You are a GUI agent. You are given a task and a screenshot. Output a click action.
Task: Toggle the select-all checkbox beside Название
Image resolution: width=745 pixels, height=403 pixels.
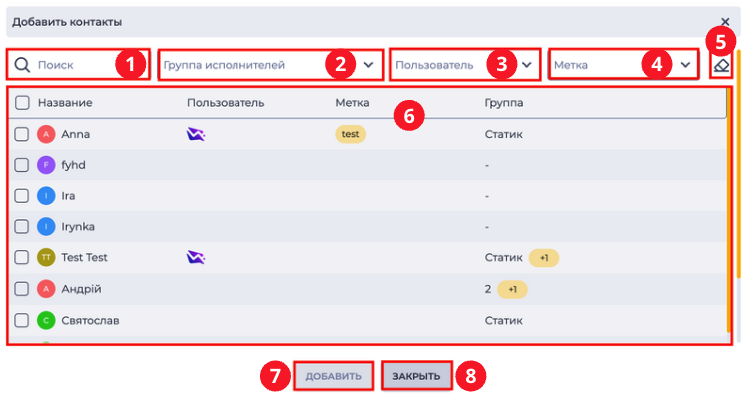[22, 103]
